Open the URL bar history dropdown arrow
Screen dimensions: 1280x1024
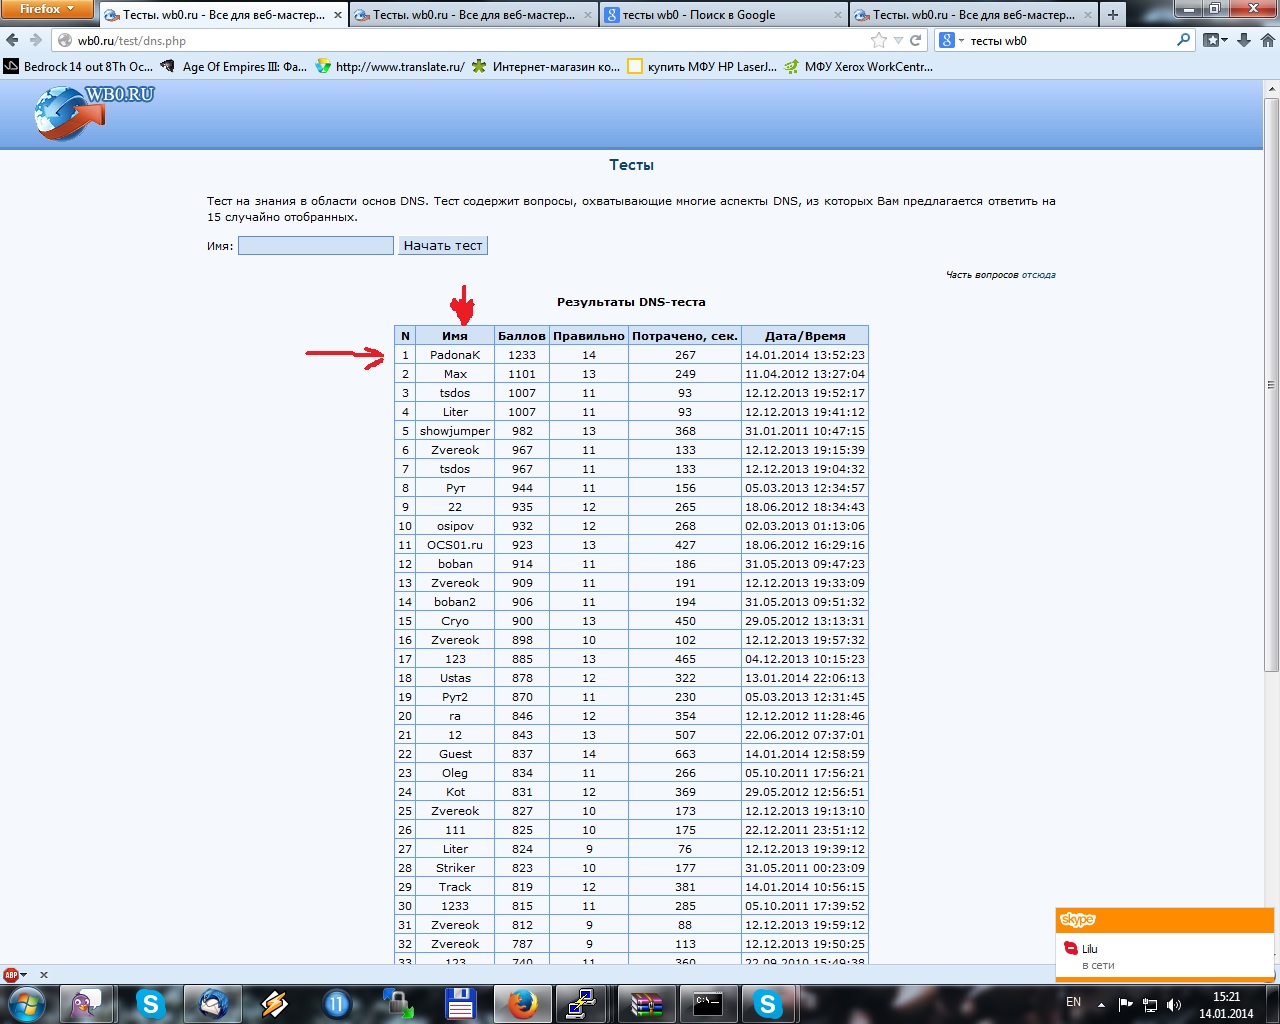click(898, 41)
